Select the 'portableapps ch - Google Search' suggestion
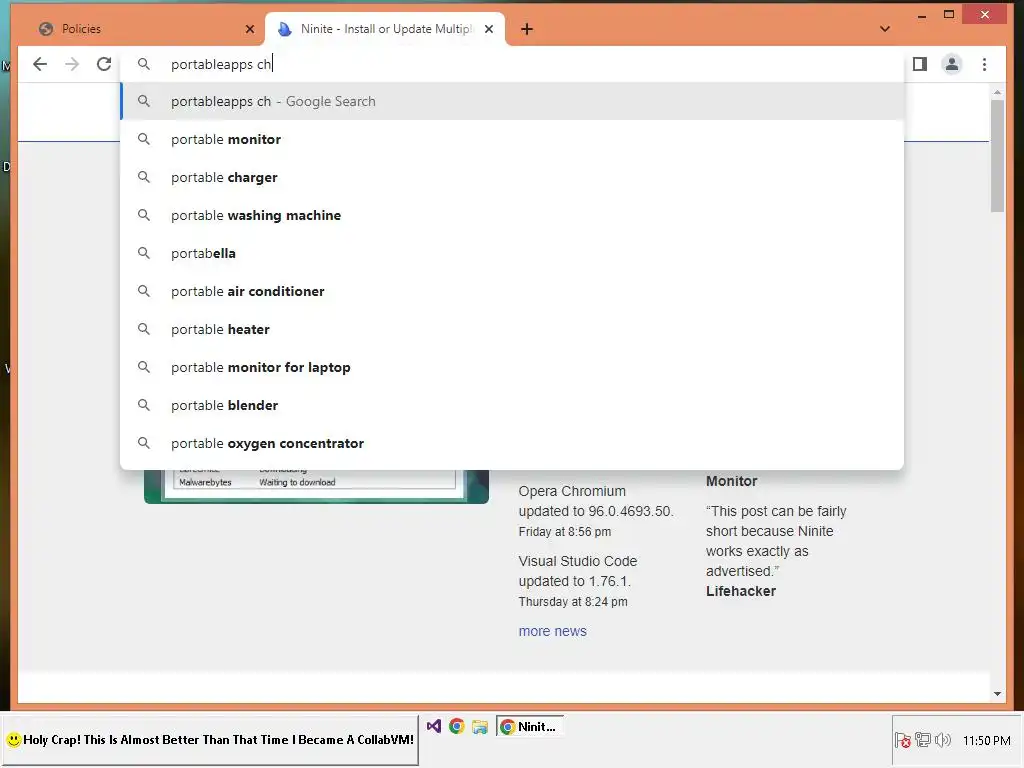This screenshot has width=1024, height=768. click(513, 101)
